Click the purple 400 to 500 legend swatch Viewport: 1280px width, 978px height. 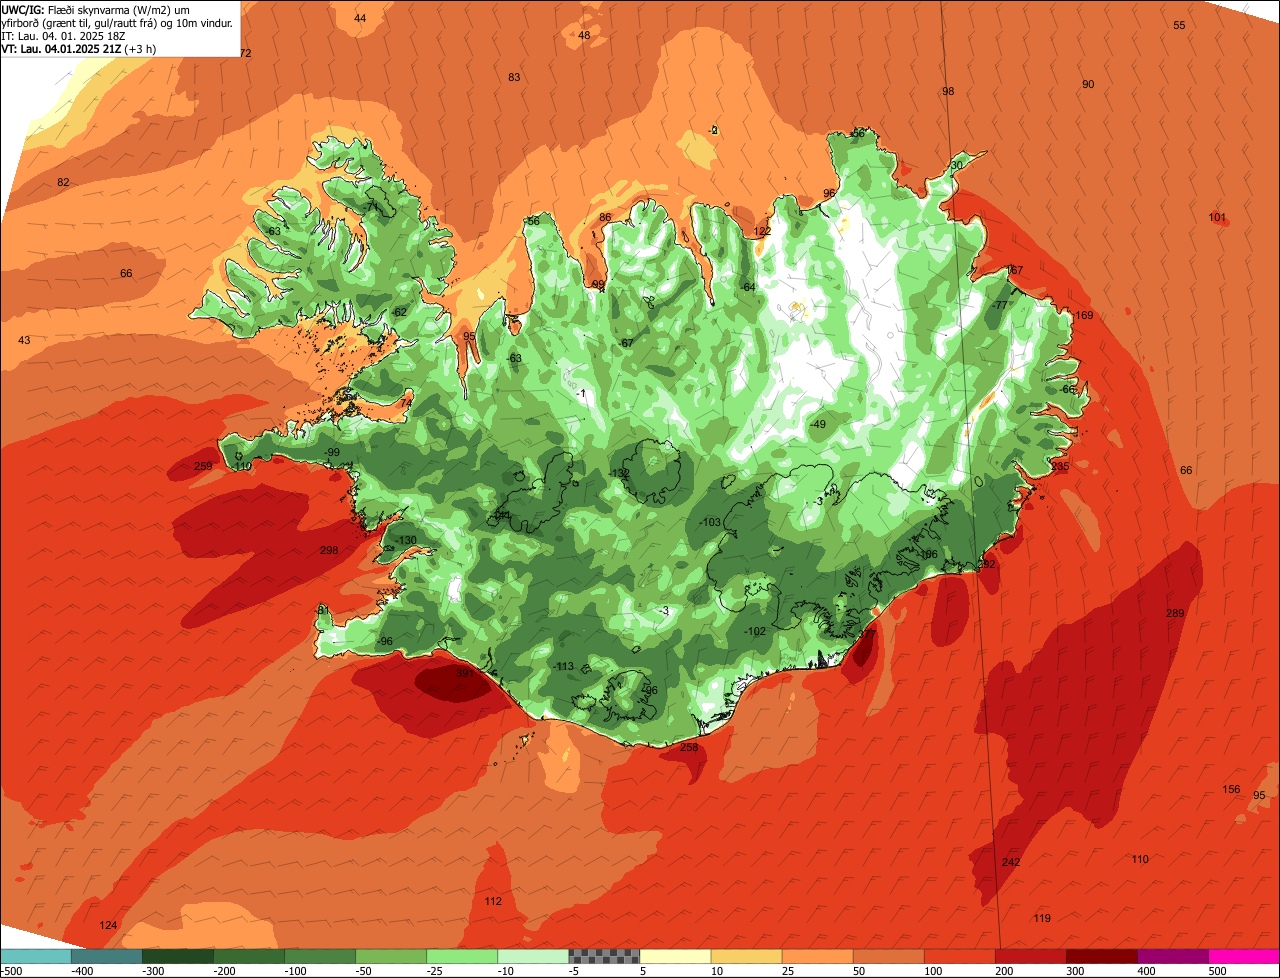(x=1173, y=955)
